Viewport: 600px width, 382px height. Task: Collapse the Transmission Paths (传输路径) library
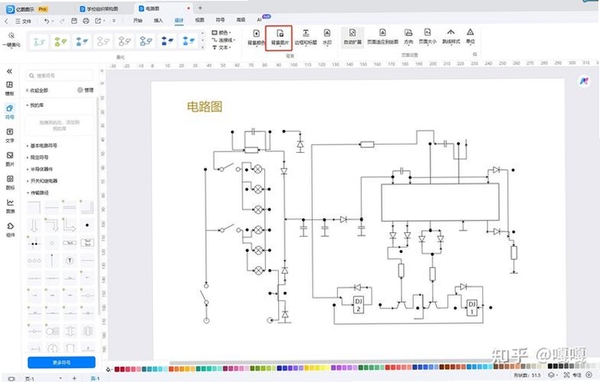38,193
